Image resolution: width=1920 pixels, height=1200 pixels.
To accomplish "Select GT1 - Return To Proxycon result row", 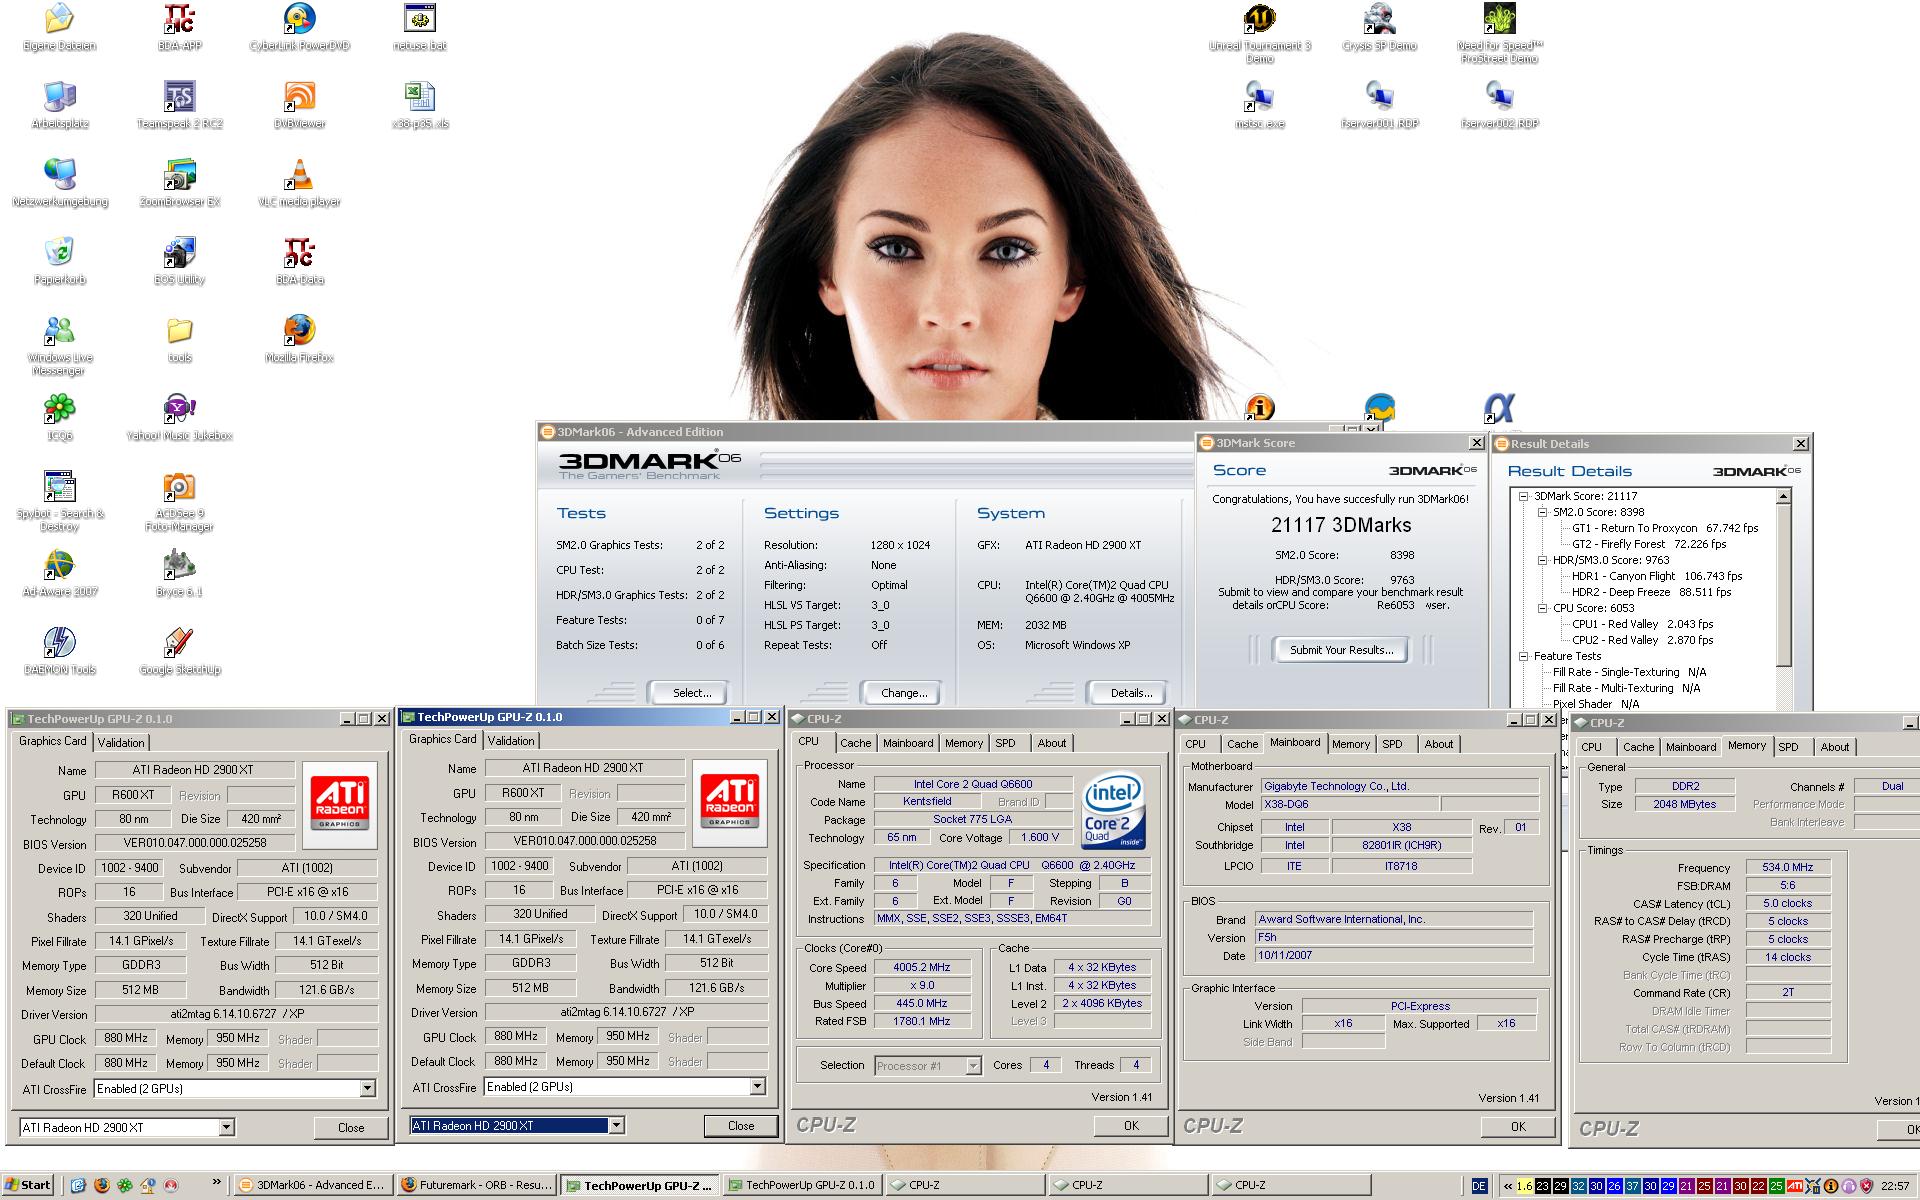I will (1664, 528).
